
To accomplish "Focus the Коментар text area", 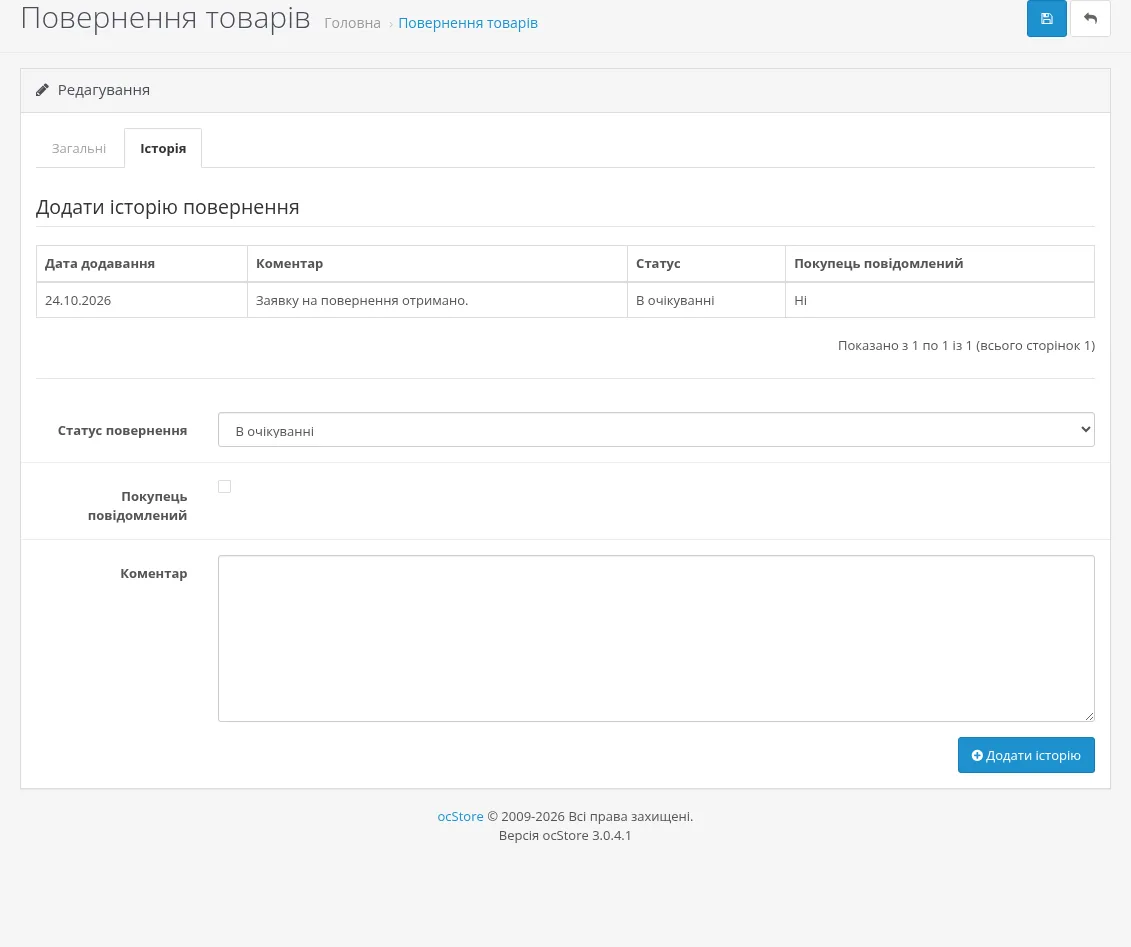I will pyautogui.click(x=656, y=638).
